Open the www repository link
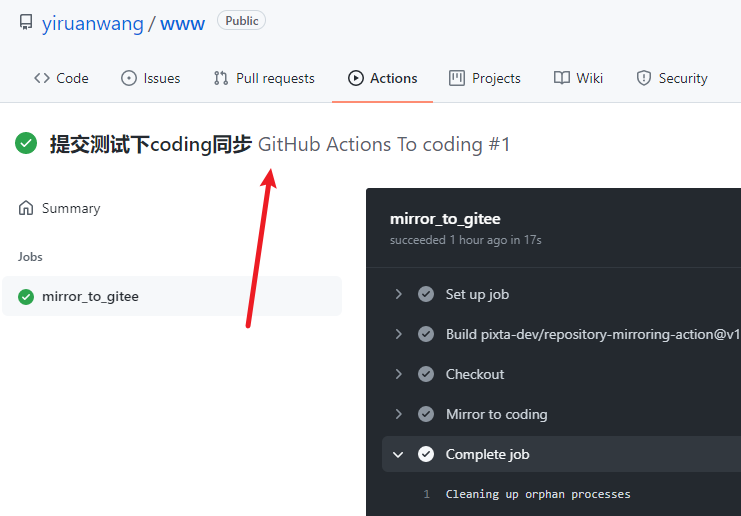Image resolution: width=741 pixels, height=516 pixels. click(x=182, y=24)
